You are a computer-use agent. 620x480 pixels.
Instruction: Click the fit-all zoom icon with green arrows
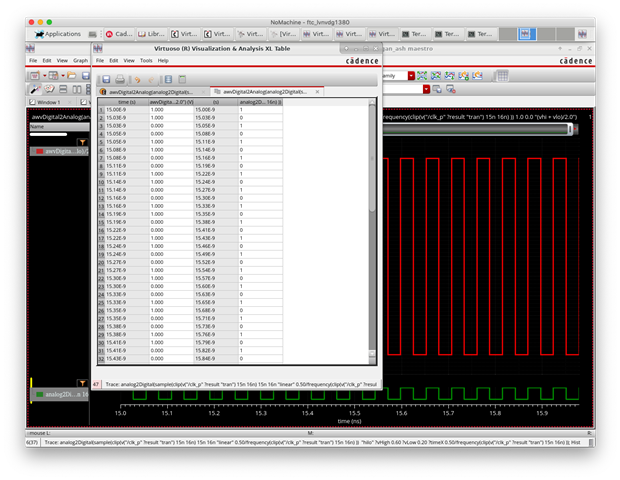pyautogui.click(x=422, y=75)
